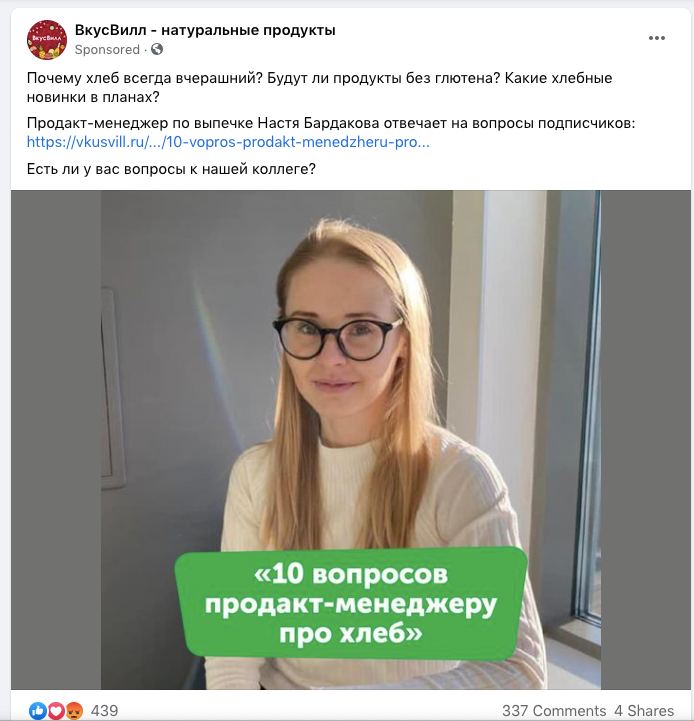Click the picture frame on the wall in the photo
Screen dimensions: 694x721
click(x=113, y=388)
